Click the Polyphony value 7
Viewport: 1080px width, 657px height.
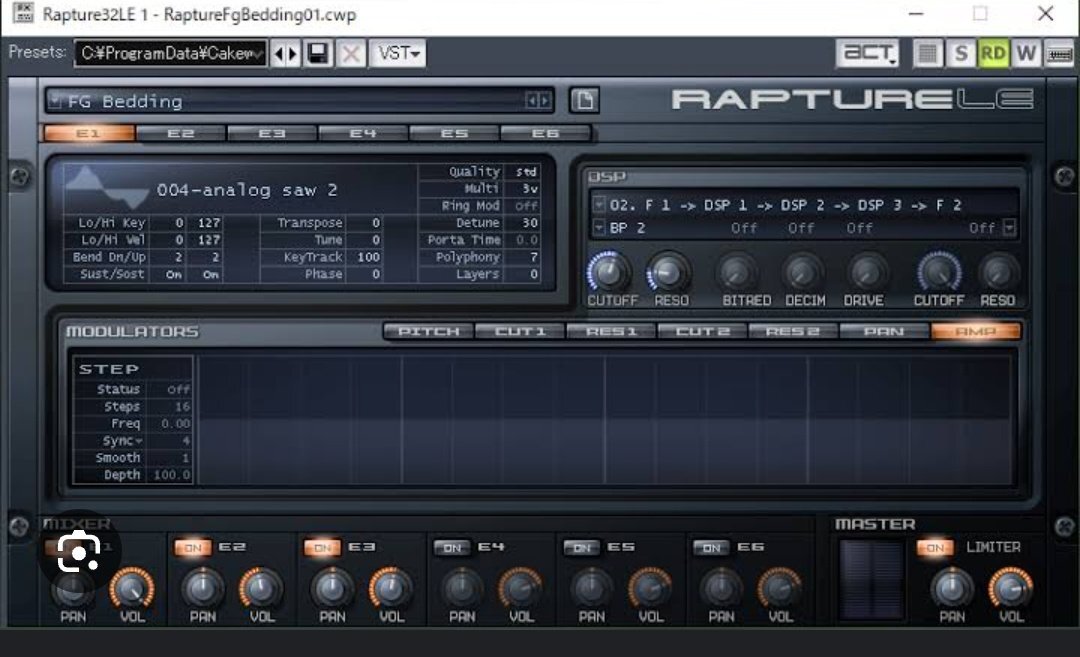coord(534,257)
